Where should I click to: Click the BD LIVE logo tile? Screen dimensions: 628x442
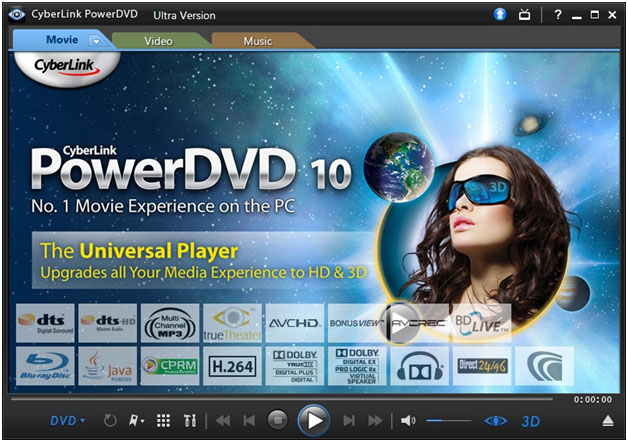pos(482,323)
